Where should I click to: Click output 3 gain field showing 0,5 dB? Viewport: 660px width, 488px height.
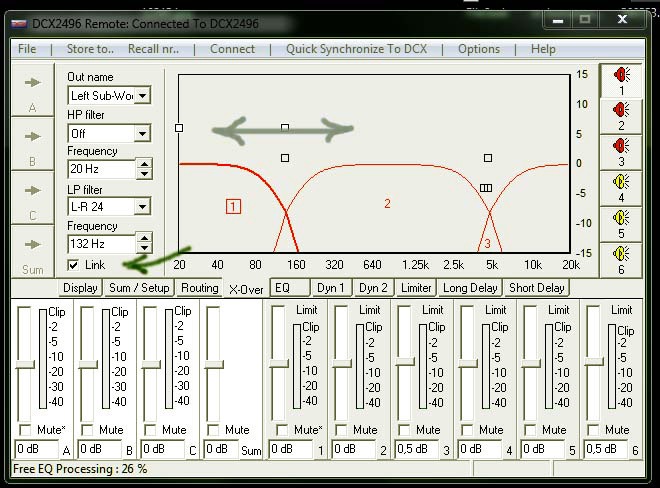point(418,449)
